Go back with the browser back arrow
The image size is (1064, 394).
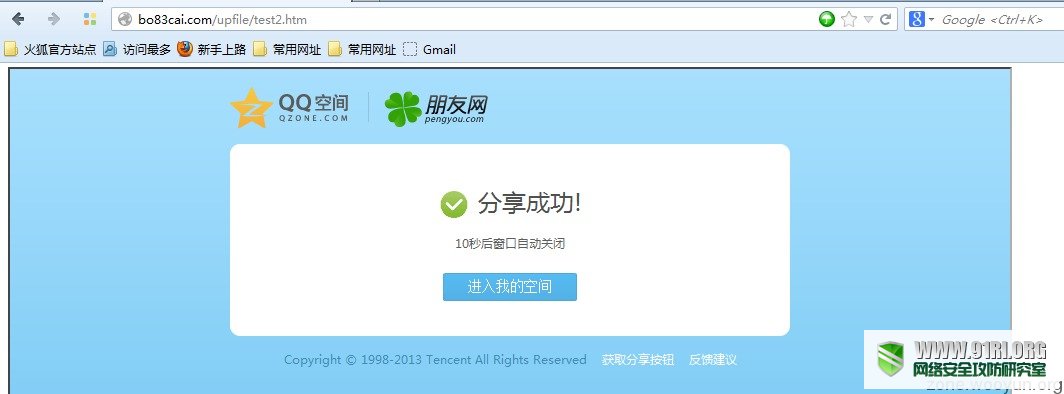pos(18,19)
